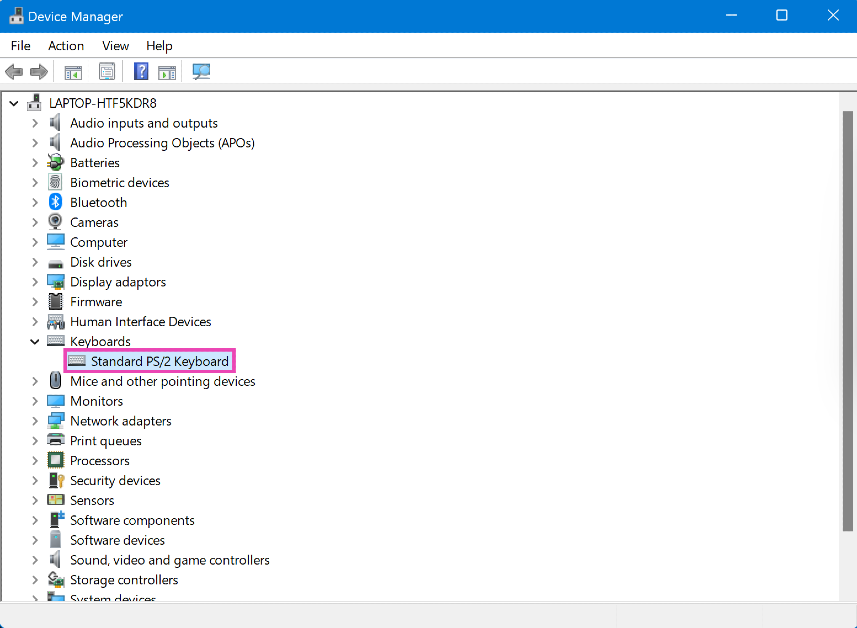The width and height of the screenshot is (857, 628).
Task: Click the Properties toolbar icon
Action: tap(107, 72)
